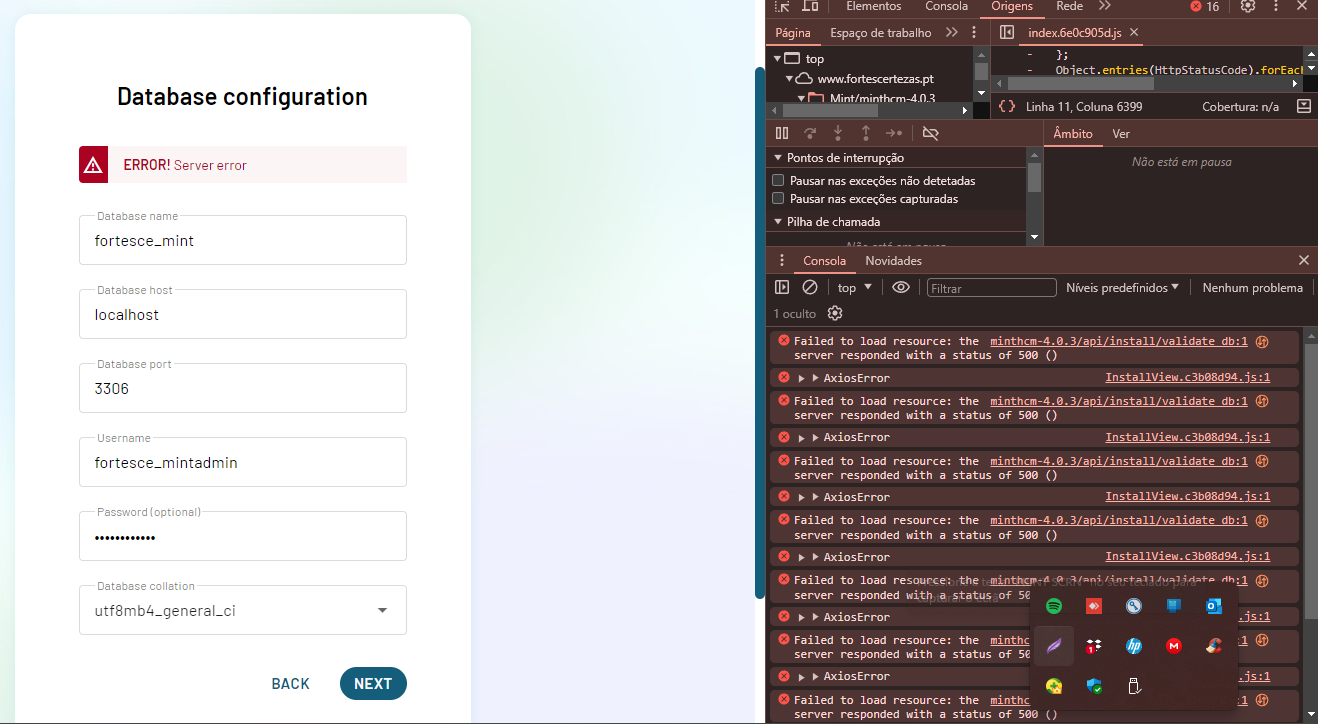Collapse the 'top' tree node in navigator
Viewport: 1318px width, 724px height.
coord(777,58)
